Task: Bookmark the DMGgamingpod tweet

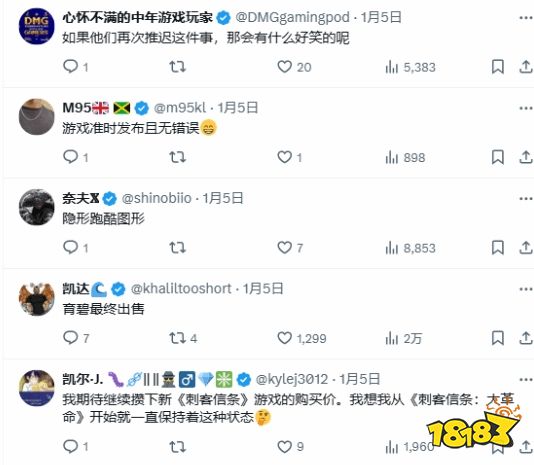Action: point(498,66)
